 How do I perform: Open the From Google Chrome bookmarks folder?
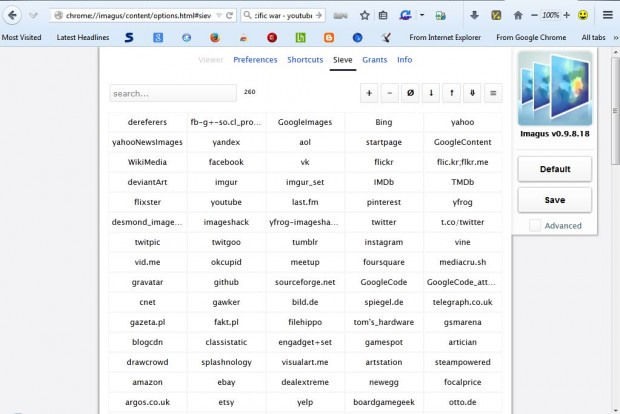click(x=531, y=38)
